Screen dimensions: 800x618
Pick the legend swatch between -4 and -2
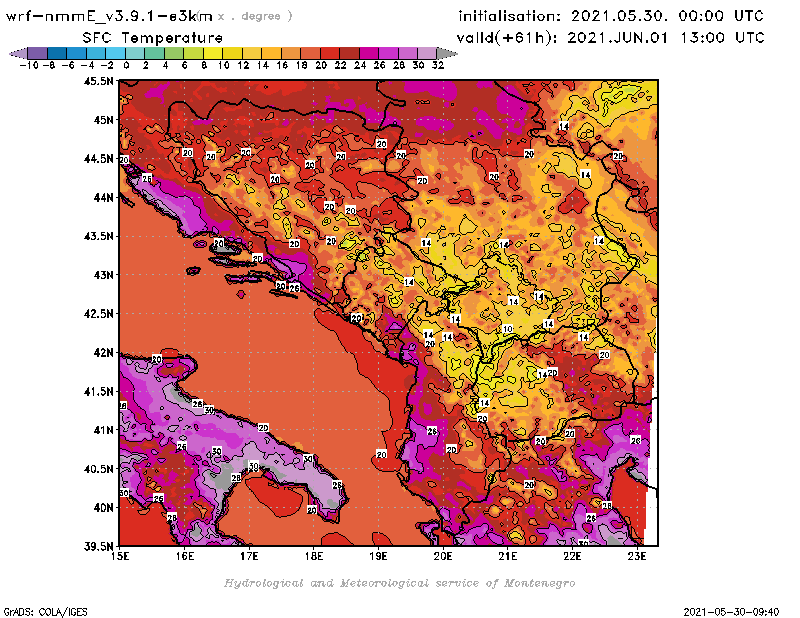(96, 53)
